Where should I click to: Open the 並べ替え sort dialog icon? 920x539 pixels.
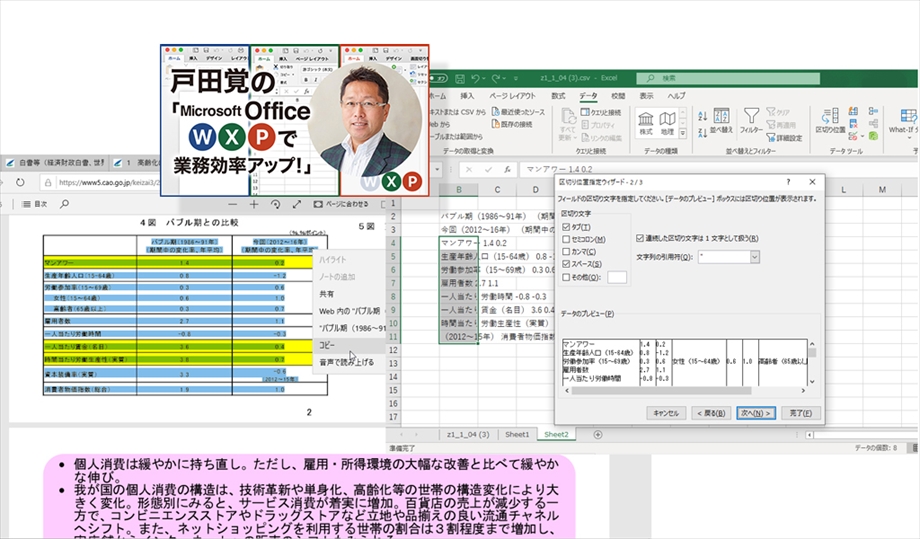point(722,121)
